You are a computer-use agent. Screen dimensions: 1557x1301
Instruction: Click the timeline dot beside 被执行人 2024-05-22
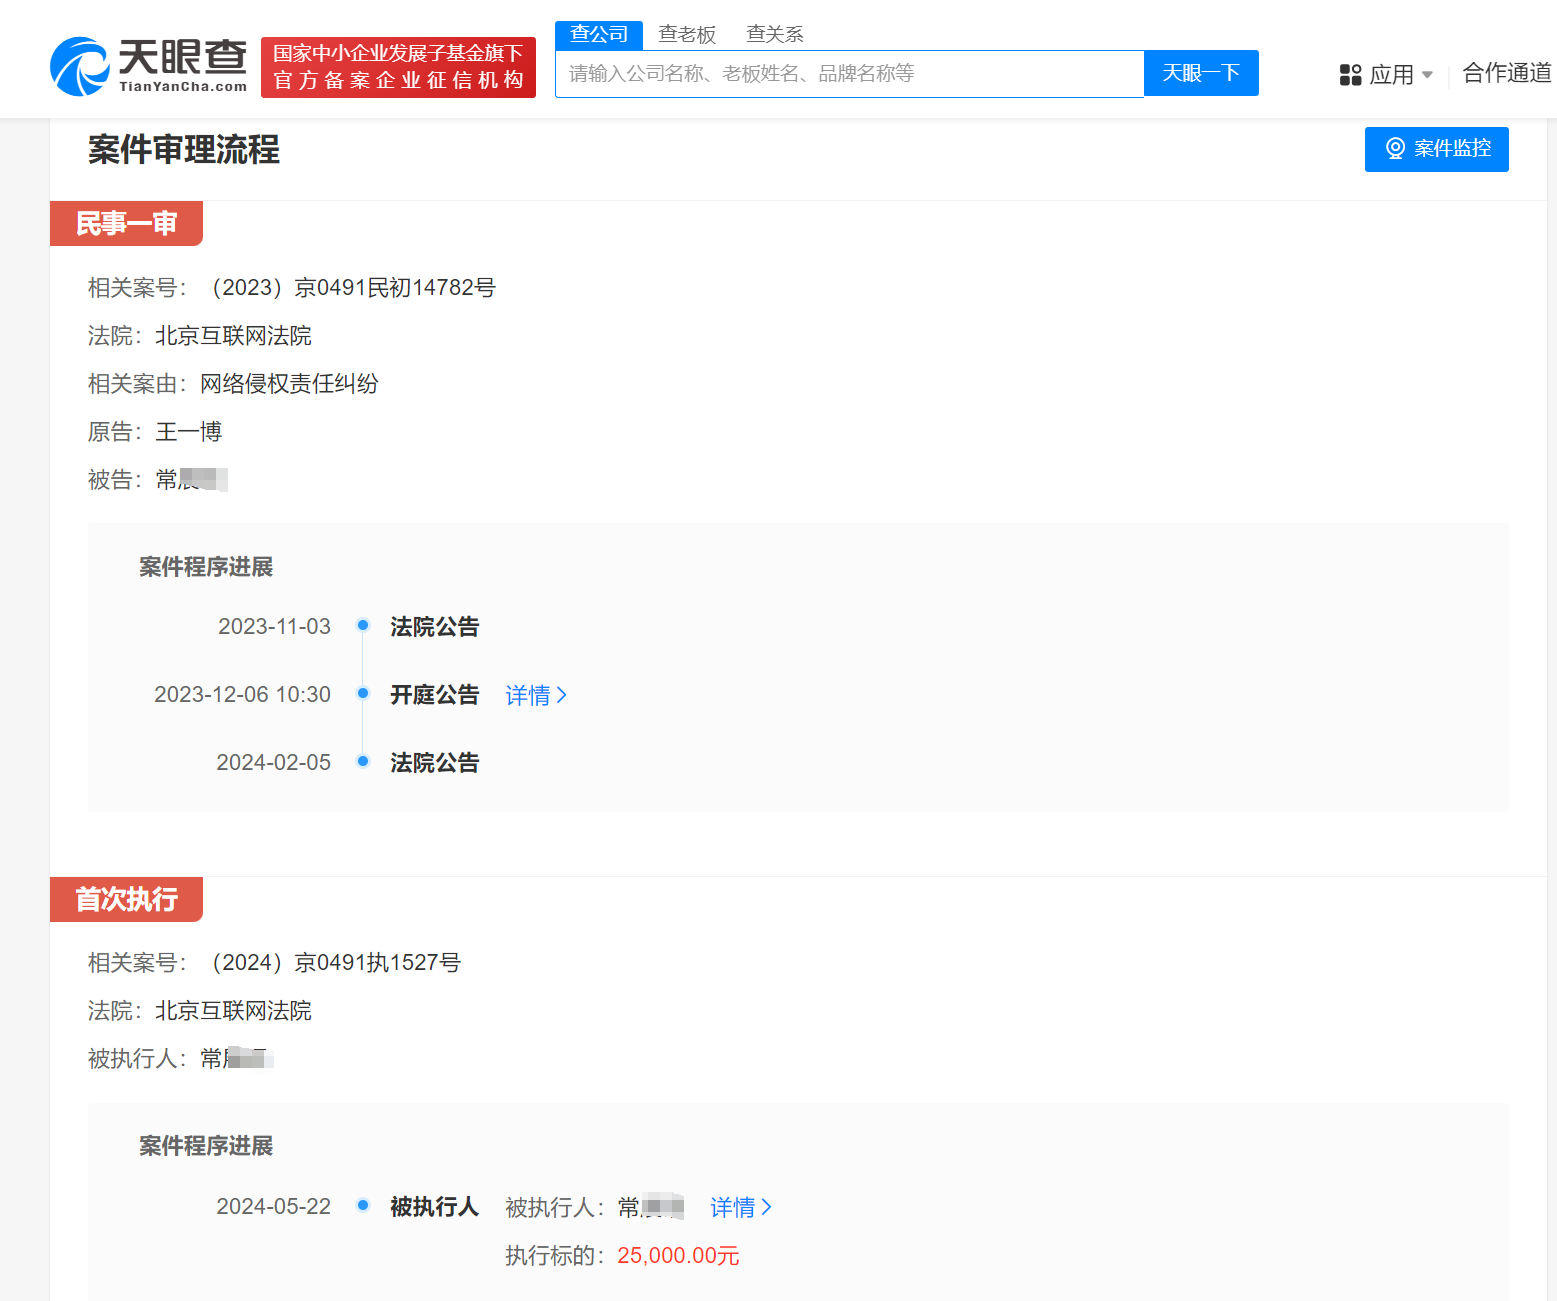362,1205
